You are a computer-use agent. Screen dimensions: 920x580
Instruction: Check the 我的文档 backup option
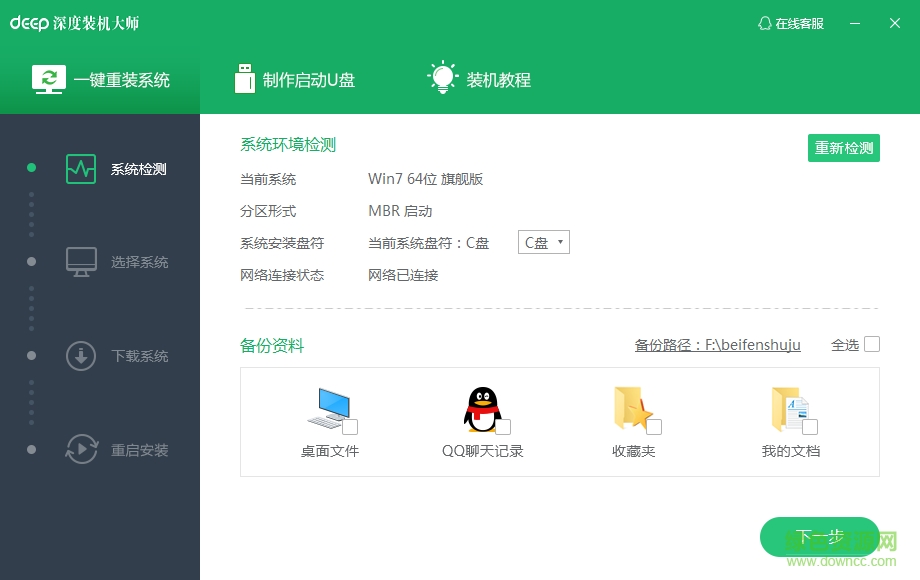(x=810, y=424)
